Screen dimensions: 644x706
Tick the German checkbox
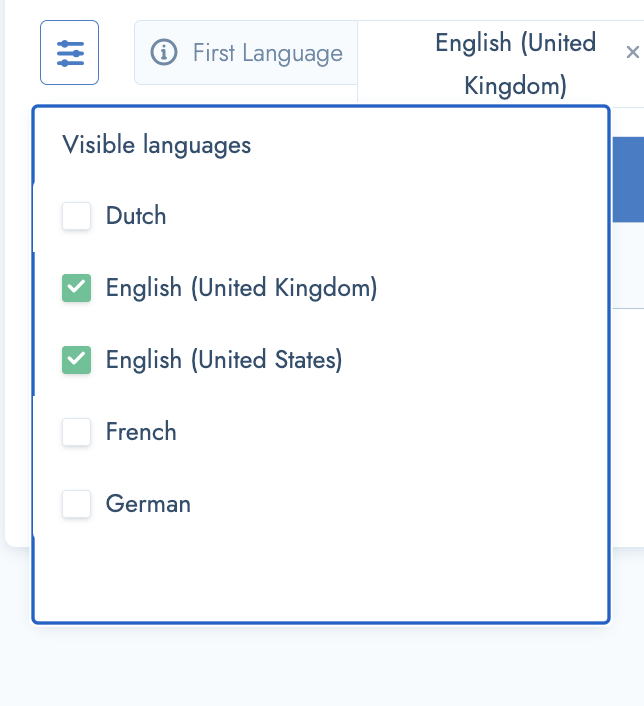(77, 504)
